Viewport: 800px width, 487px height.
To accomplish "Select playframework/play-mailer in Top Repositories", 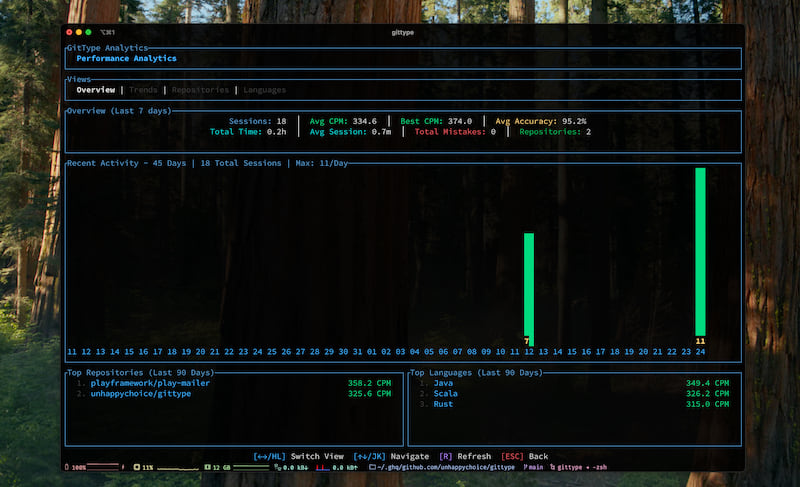I will point(150,383).
